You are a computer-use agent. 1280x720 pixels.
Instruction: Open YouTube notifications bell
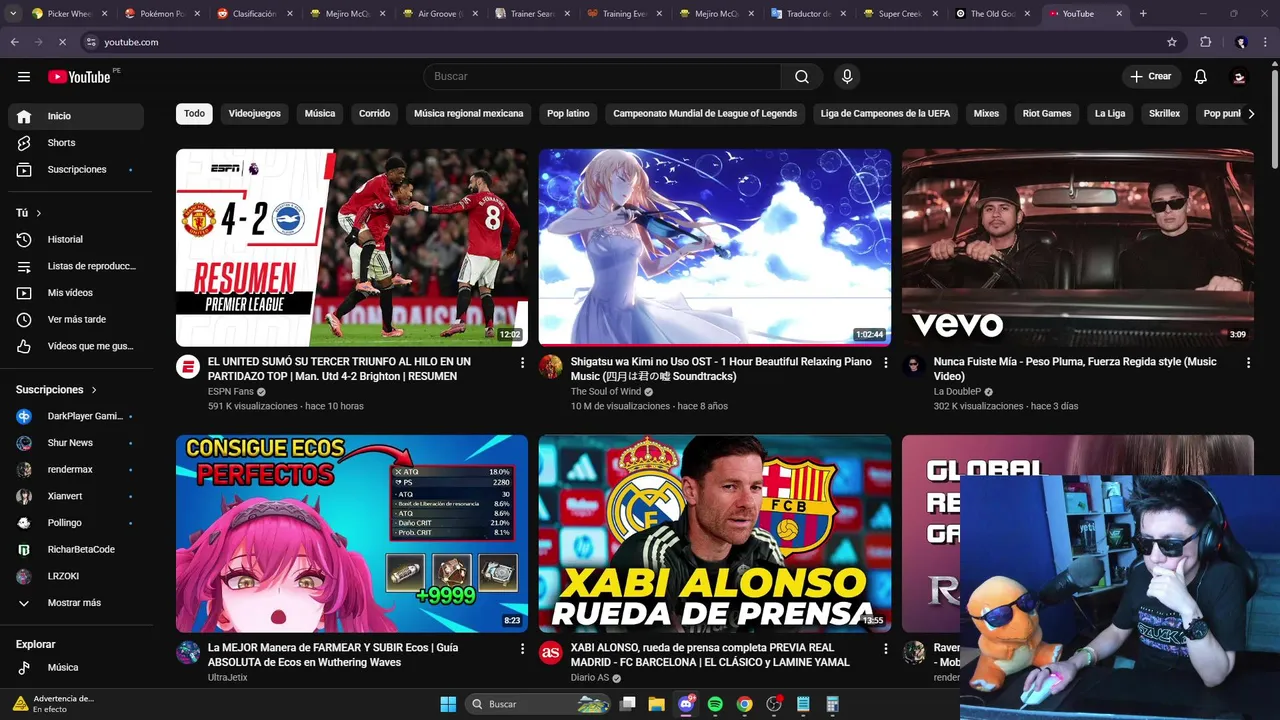pyautogui.click(x=1201, y=77)
